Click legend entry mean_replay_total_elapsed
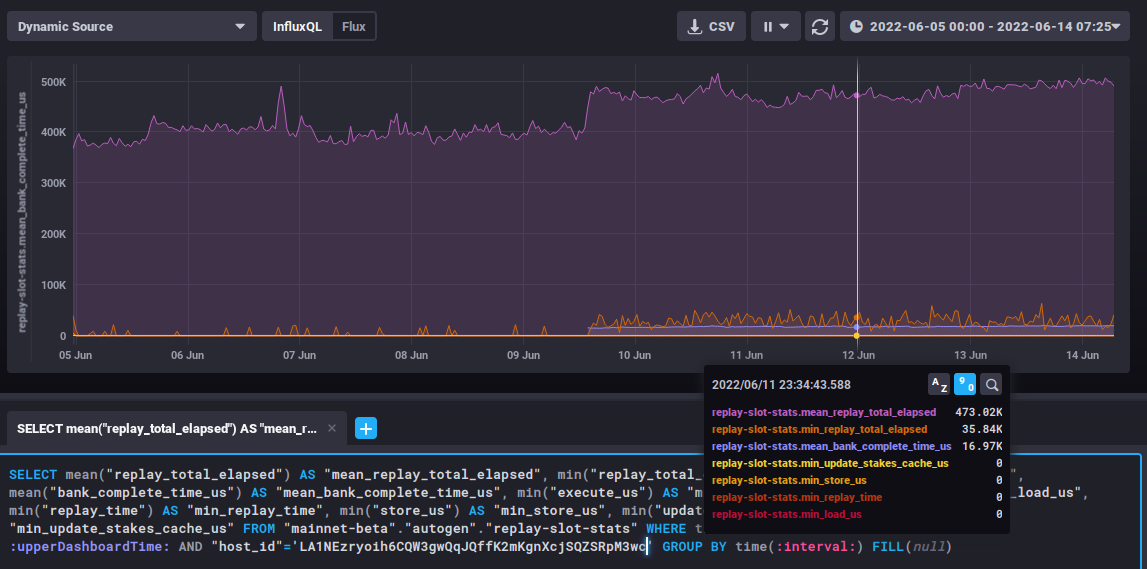 [823, 412]
